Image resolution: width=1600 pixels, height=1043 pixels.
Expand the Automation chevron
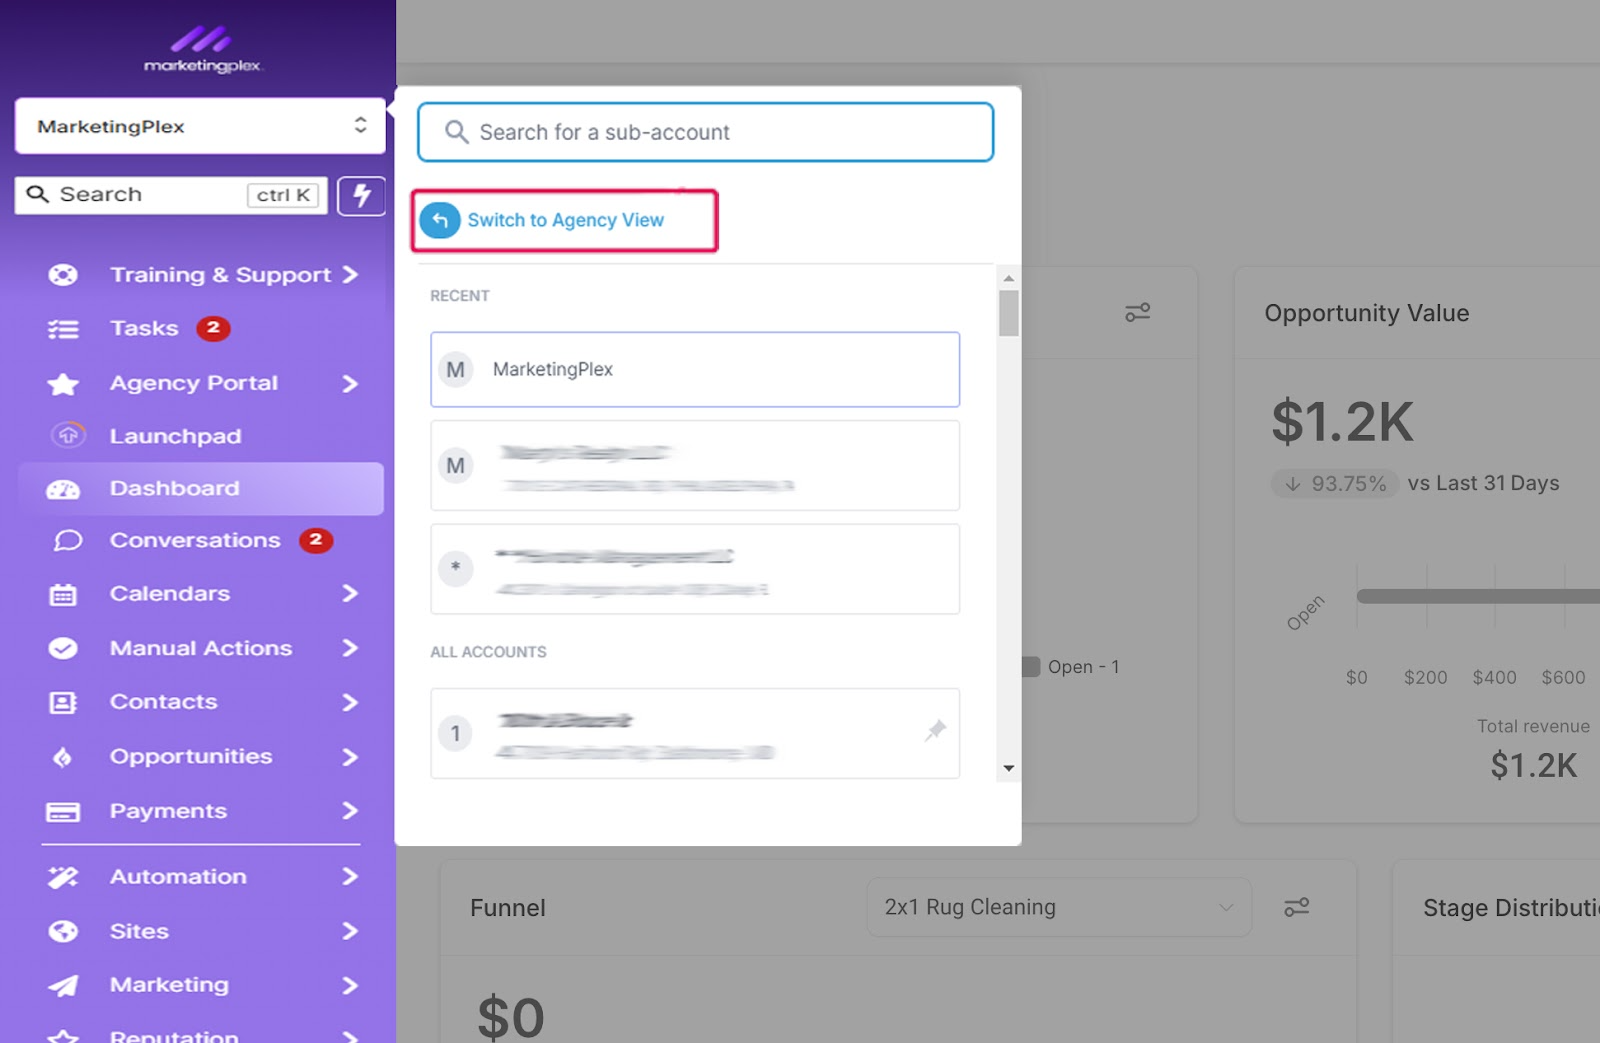350,877
